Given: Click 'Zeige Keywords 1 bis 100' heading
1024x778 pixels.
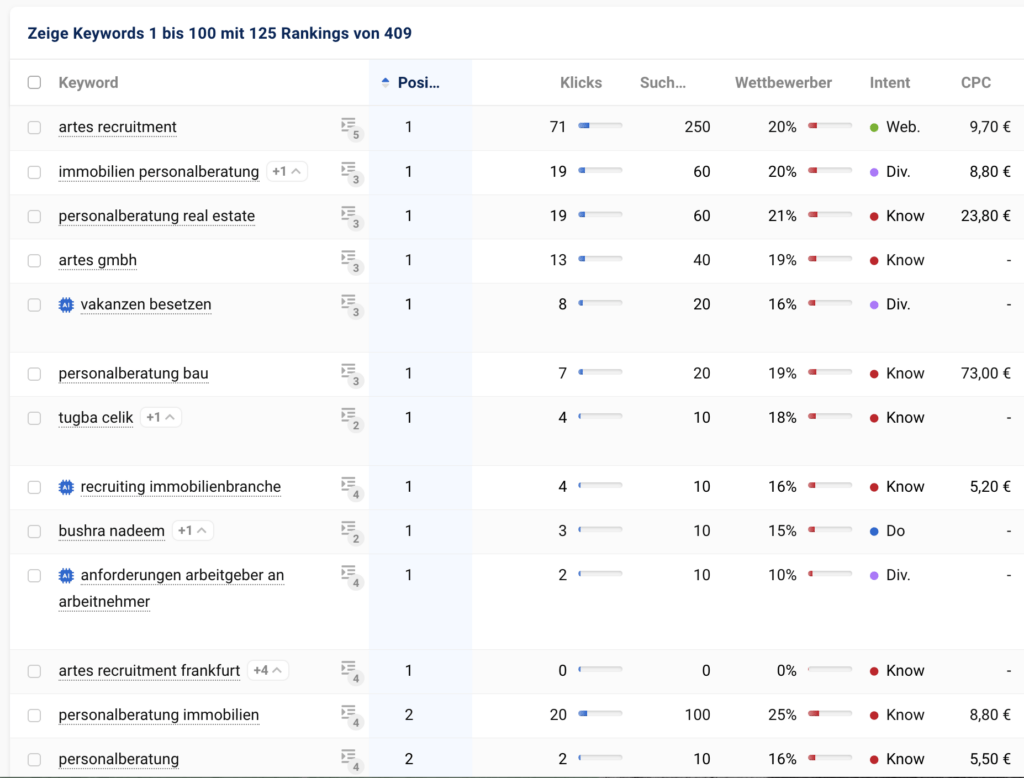Looking at the screenshot, I should pyautogui.click(x=219, y=33).
